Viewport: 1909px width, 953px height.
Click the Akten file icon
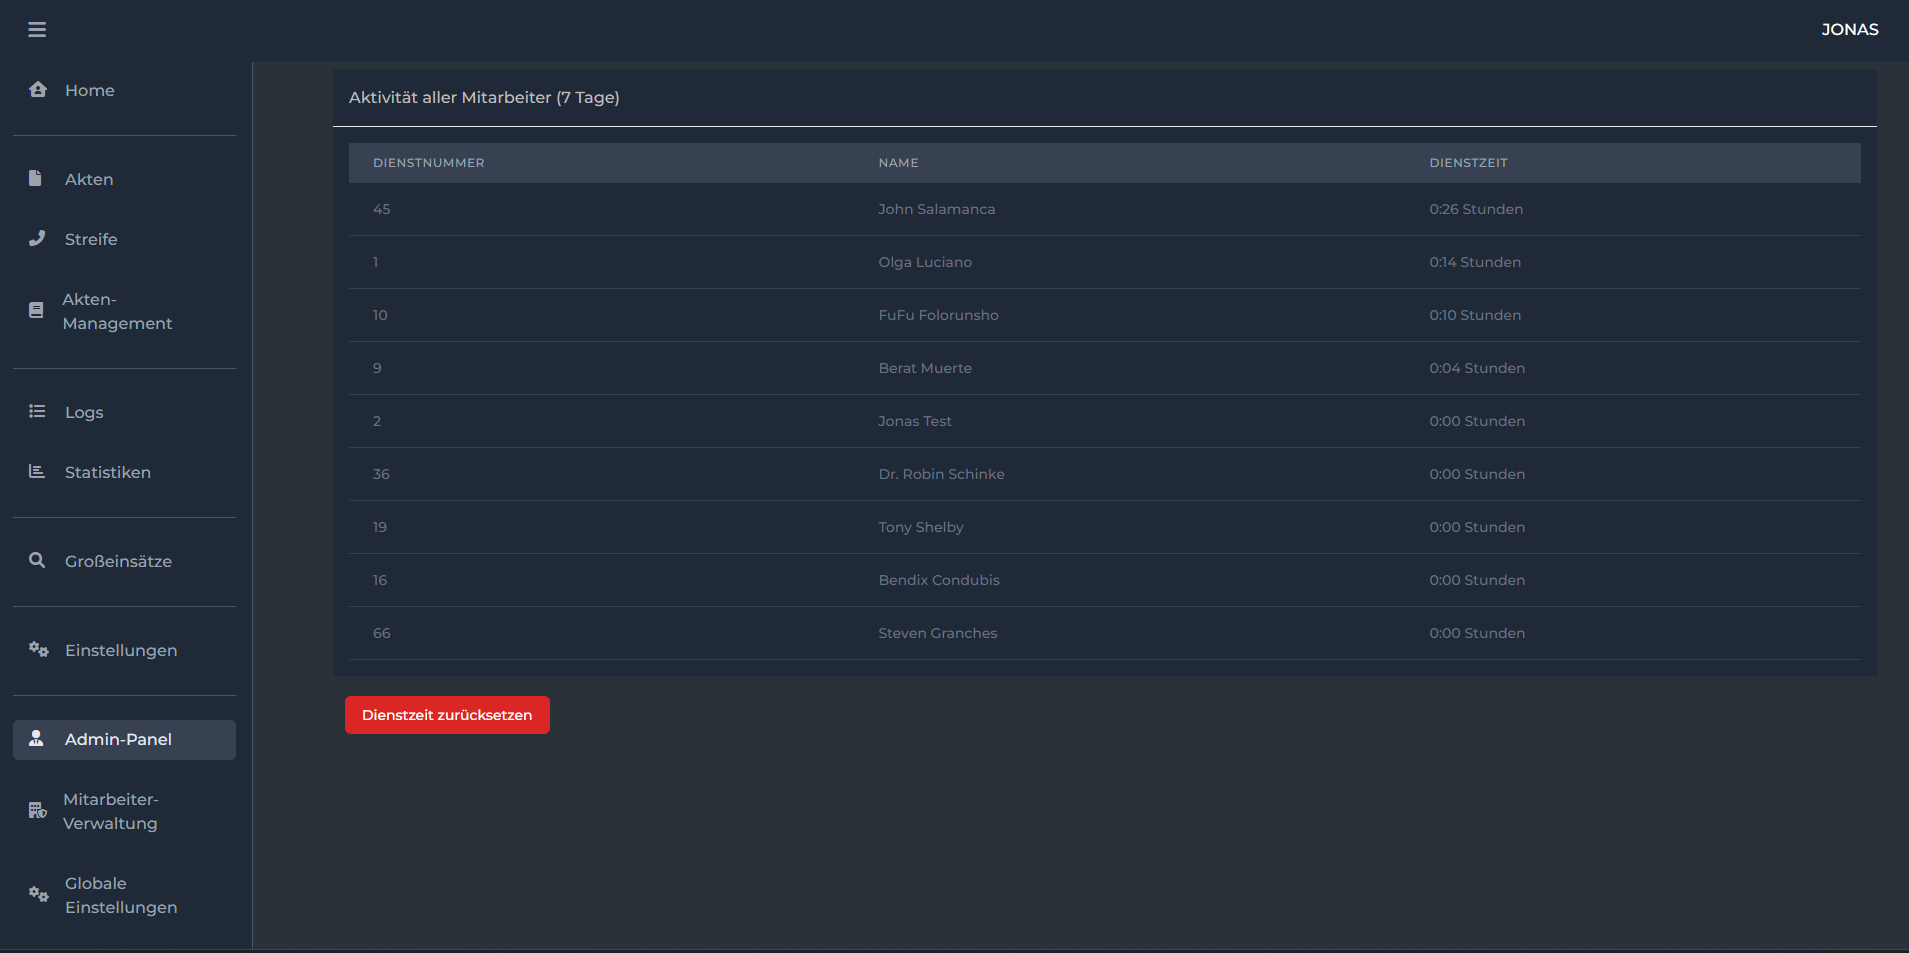coord(35,178)
